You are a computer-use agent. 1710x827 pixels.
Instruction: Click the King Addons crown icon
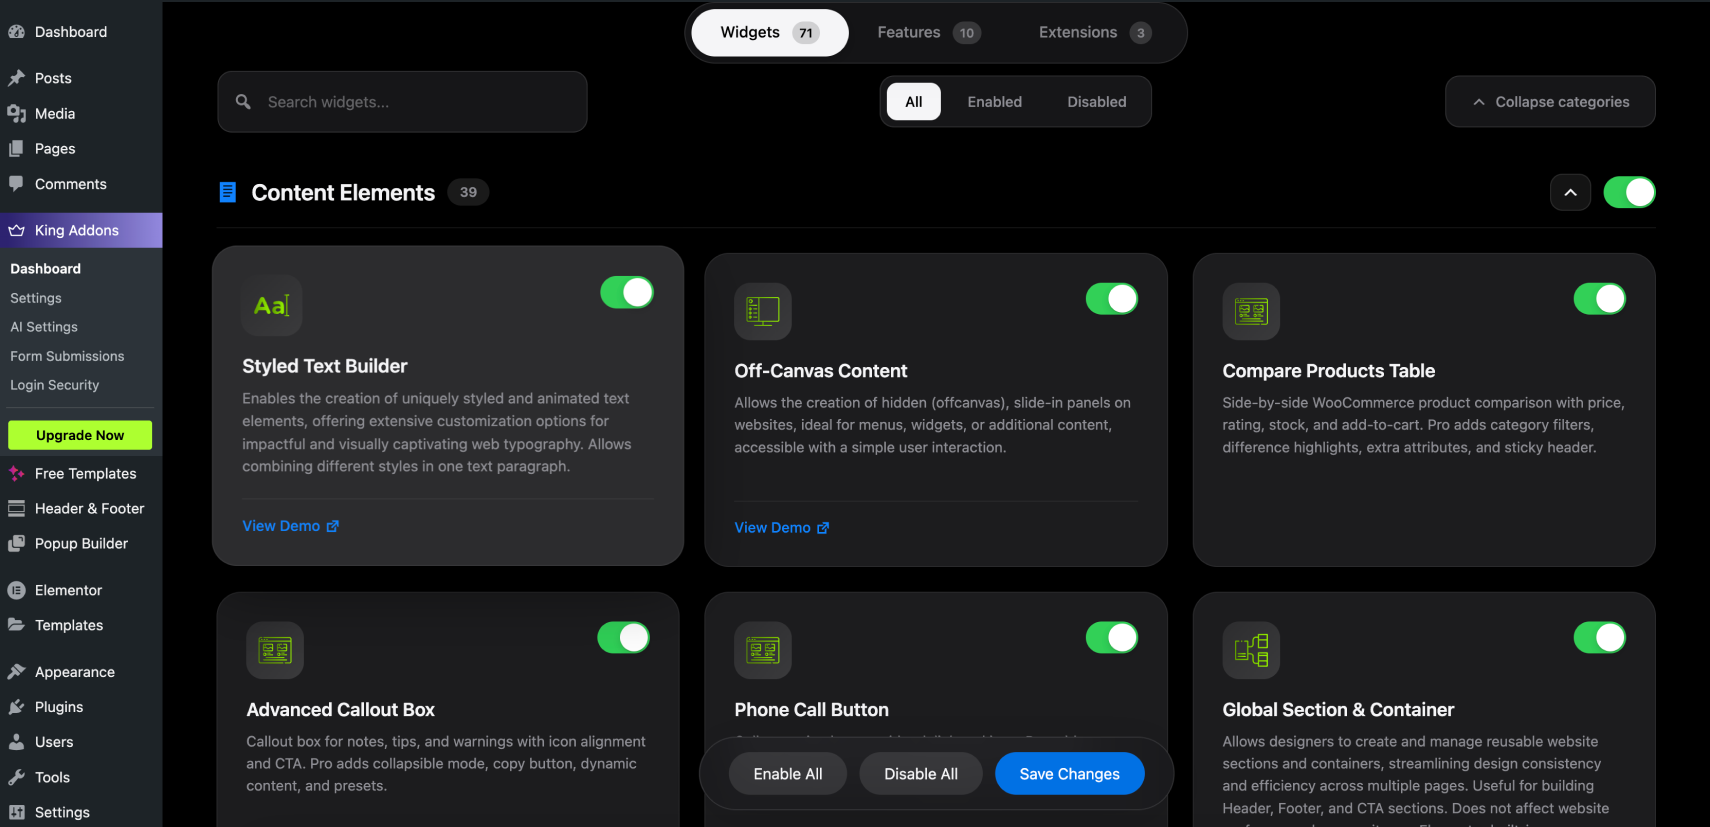pos(16,230)
